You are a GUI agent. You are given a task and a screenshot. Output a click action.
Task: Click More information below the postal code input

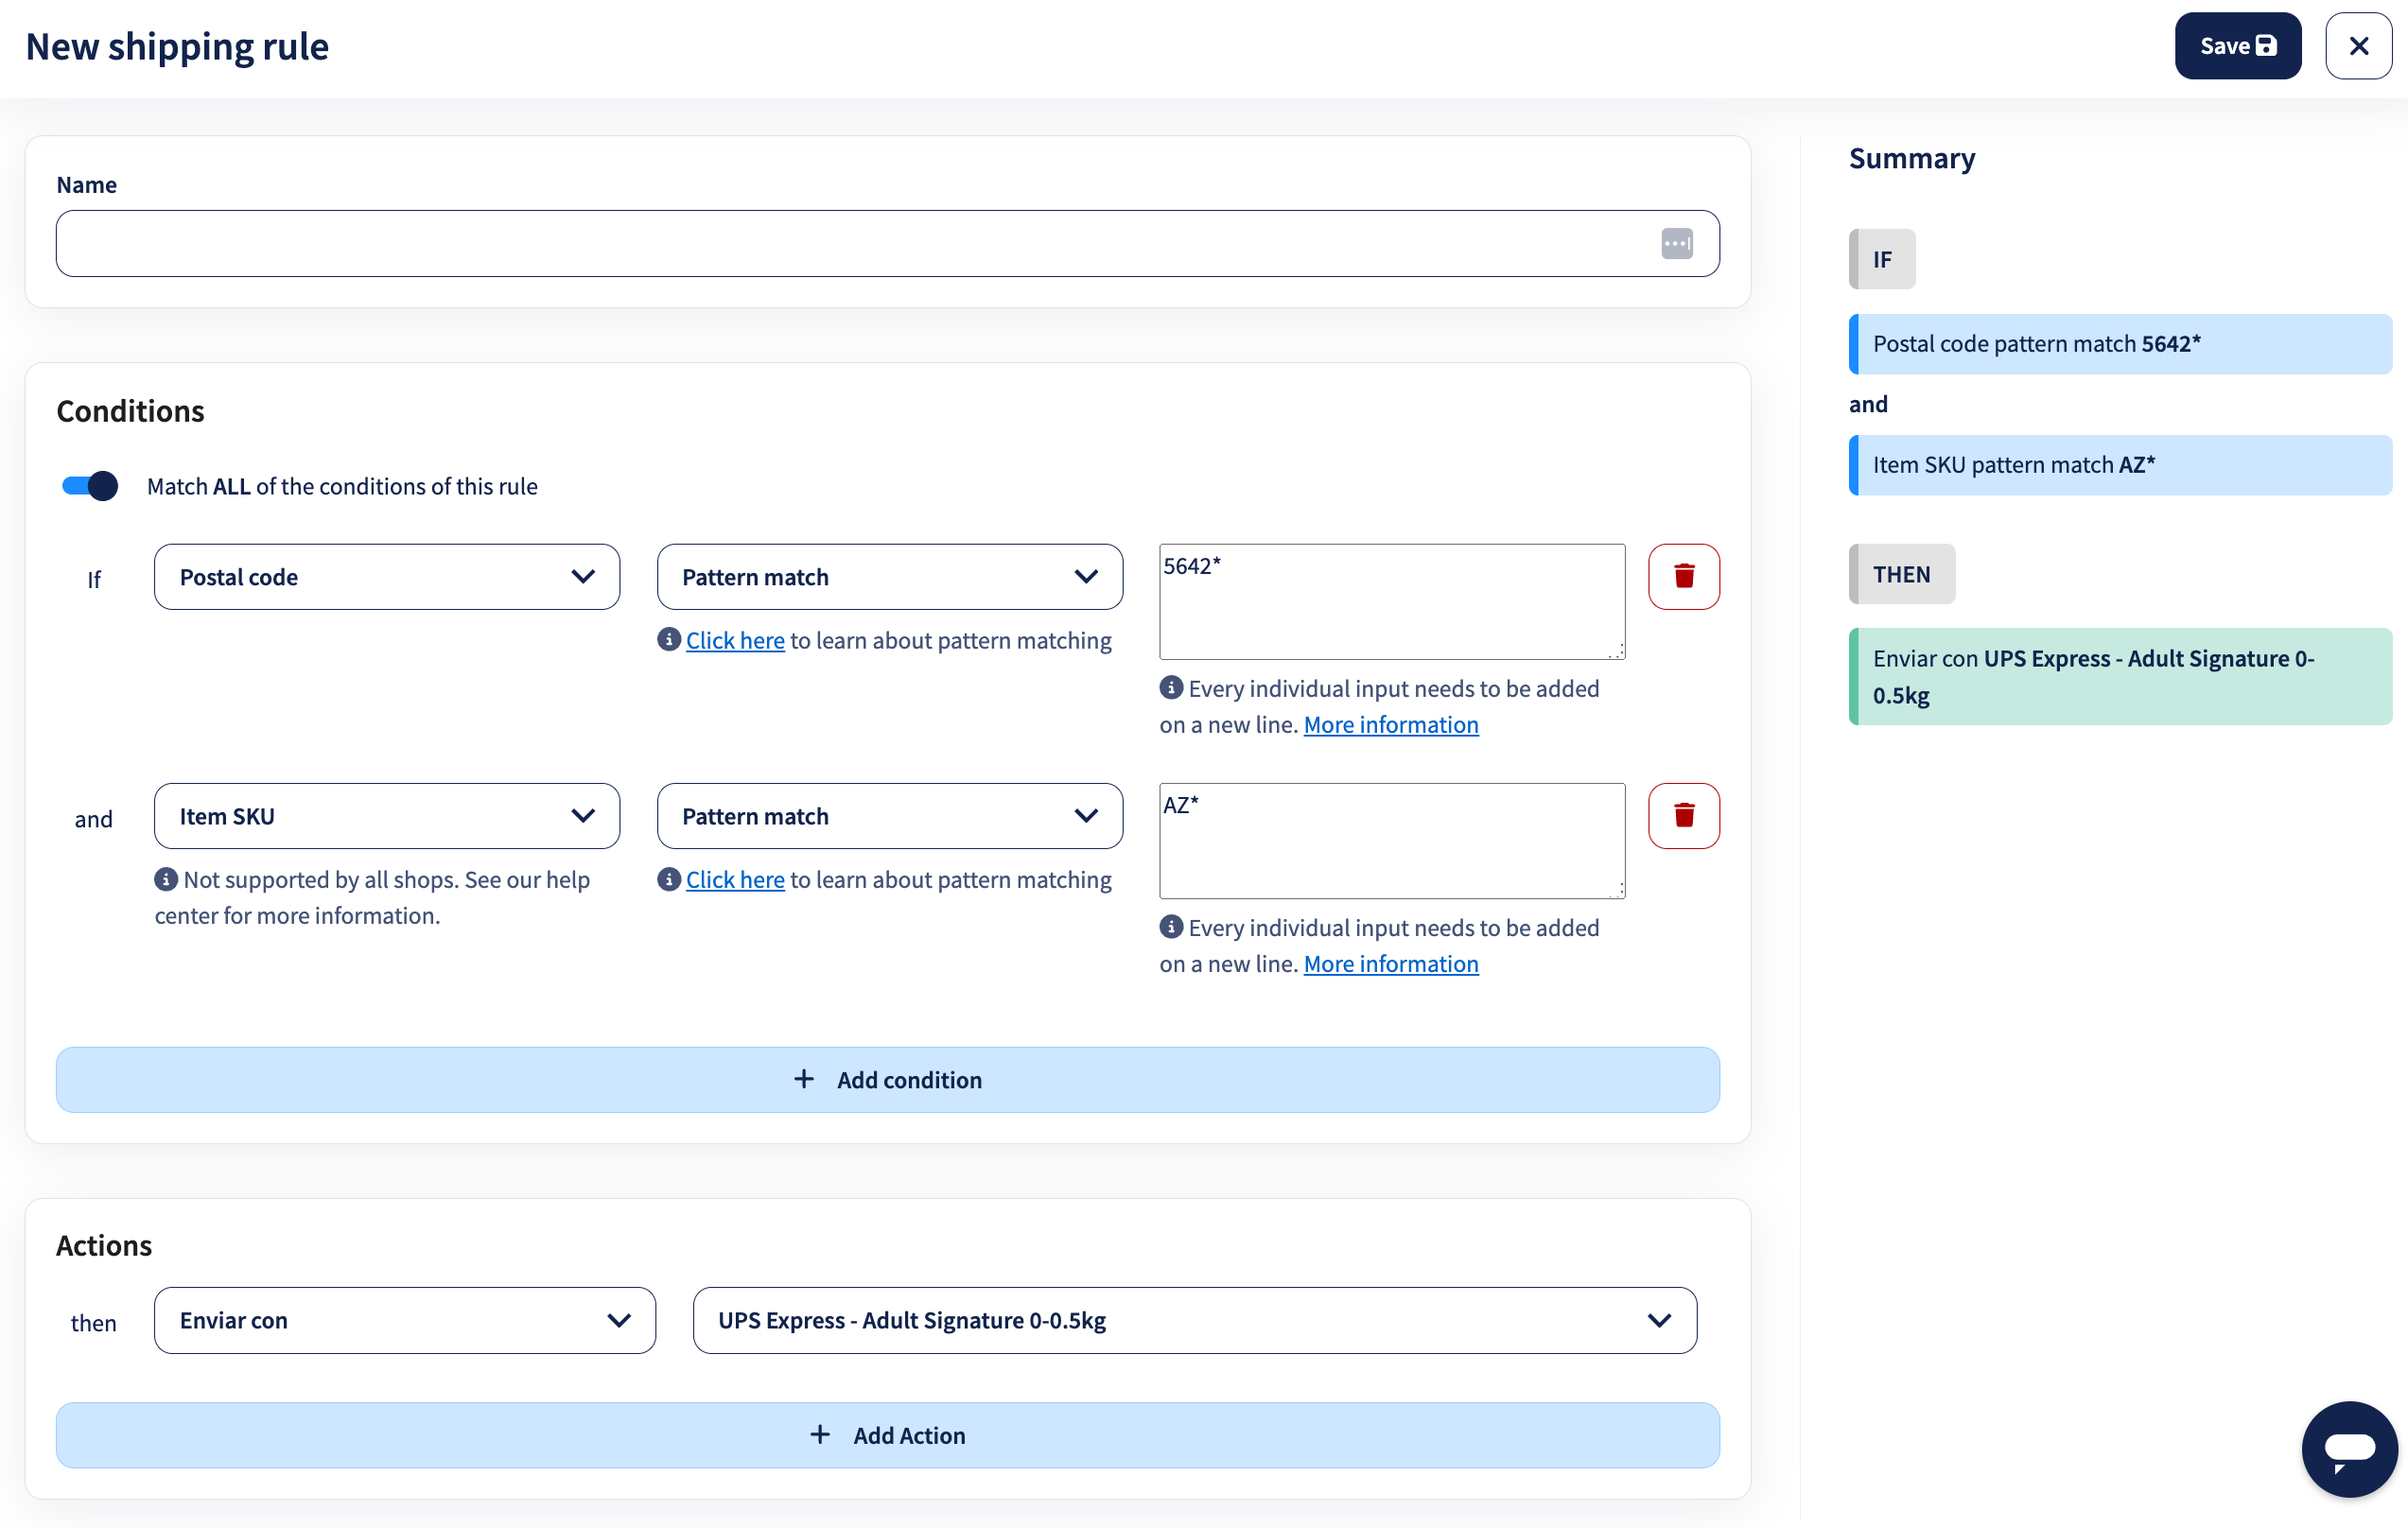coord(1390,724)
